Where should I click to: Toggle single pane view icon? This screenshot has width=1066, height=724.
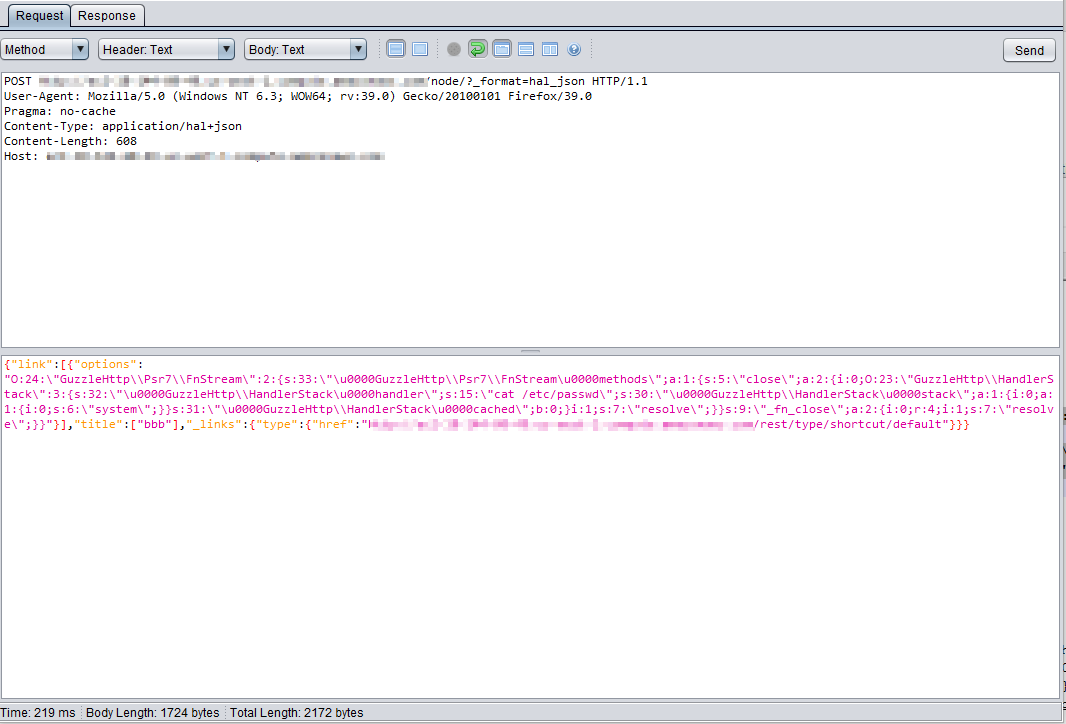pyautogui.click(x=420, y=49)
